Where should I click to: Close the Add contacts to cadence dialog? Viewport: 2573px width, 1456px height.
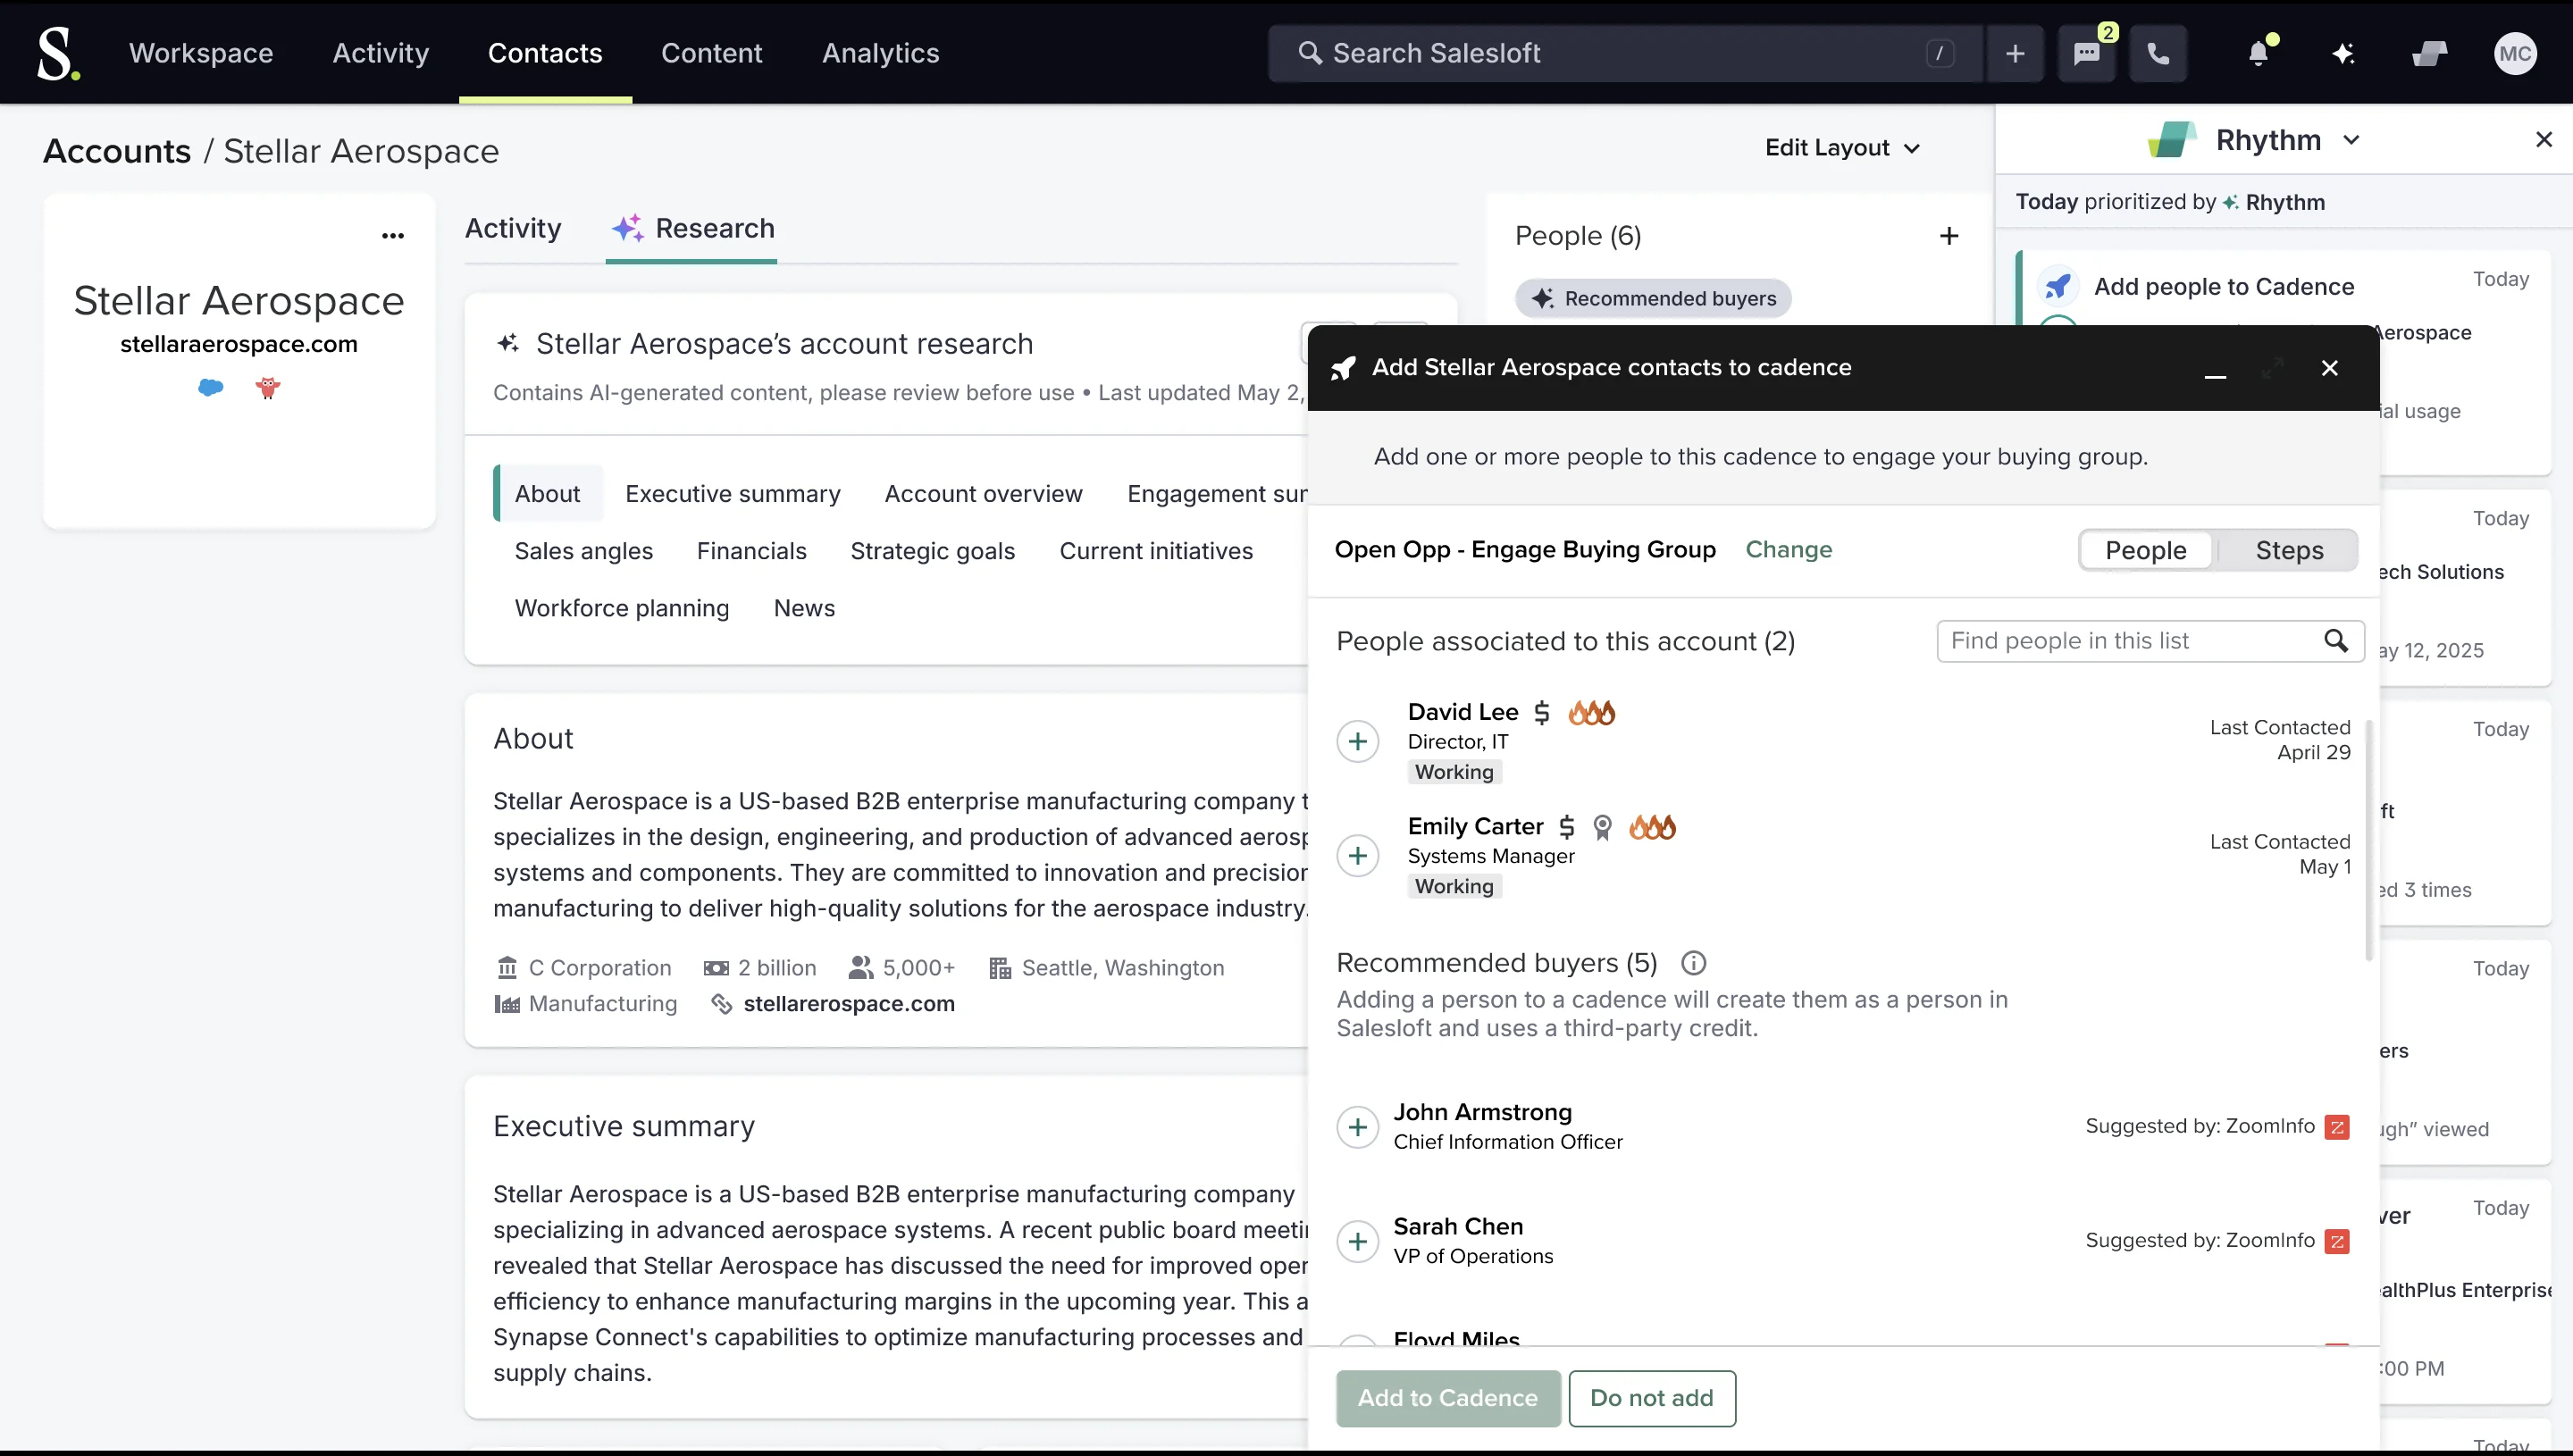coord(2330,368)
